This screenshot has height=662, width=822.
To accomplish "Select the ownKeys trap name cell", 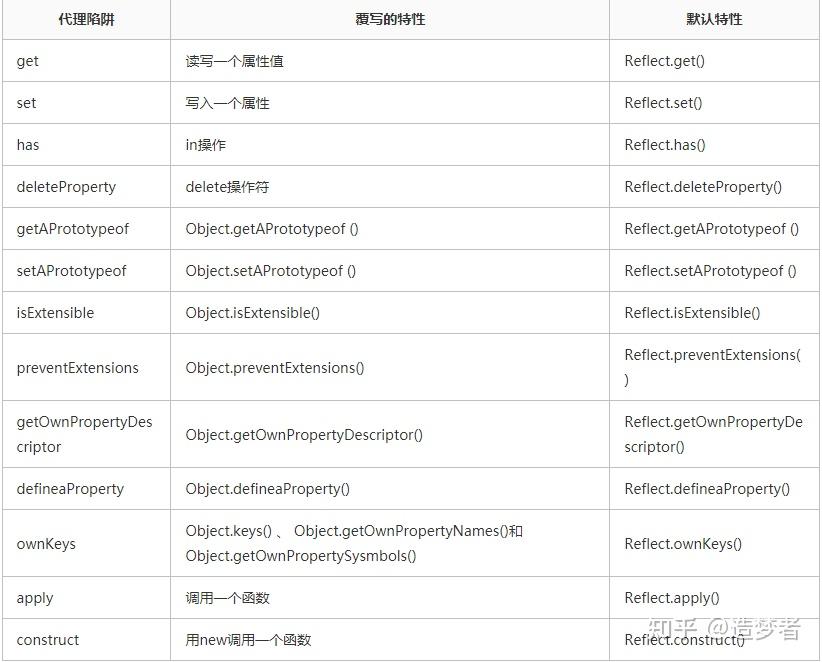I will (x=46, y=544).
